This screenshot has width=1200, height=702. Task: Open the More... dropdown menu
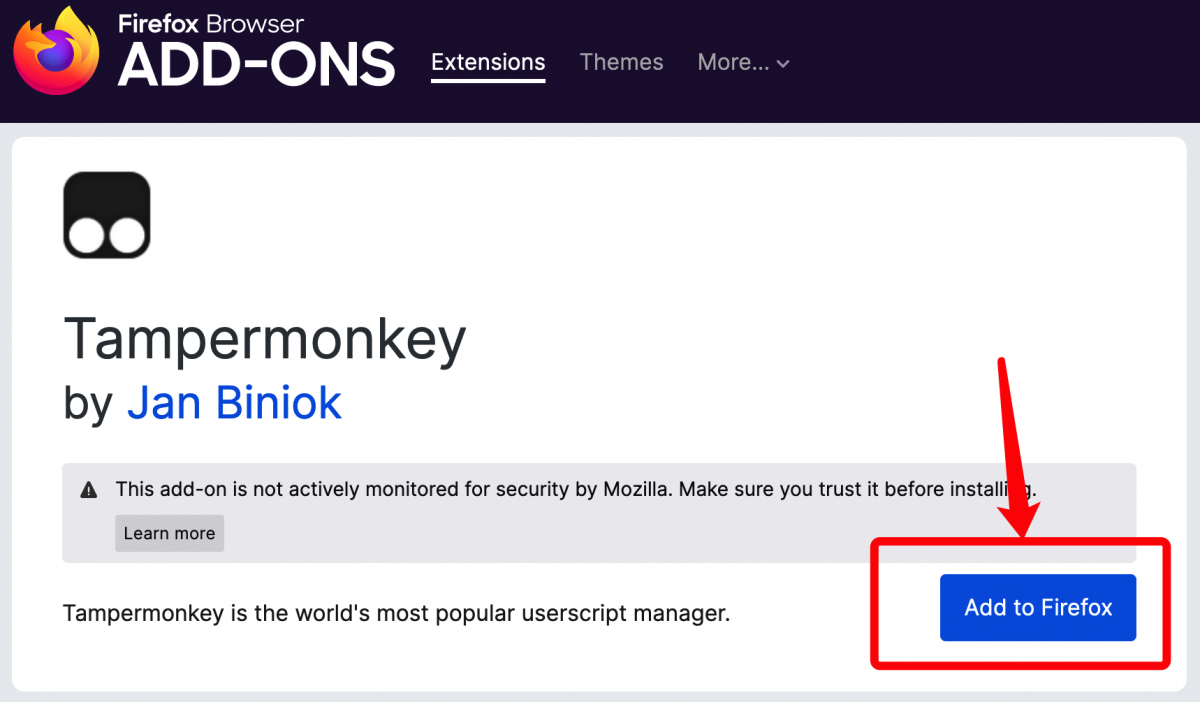click(x=733, y=62)
